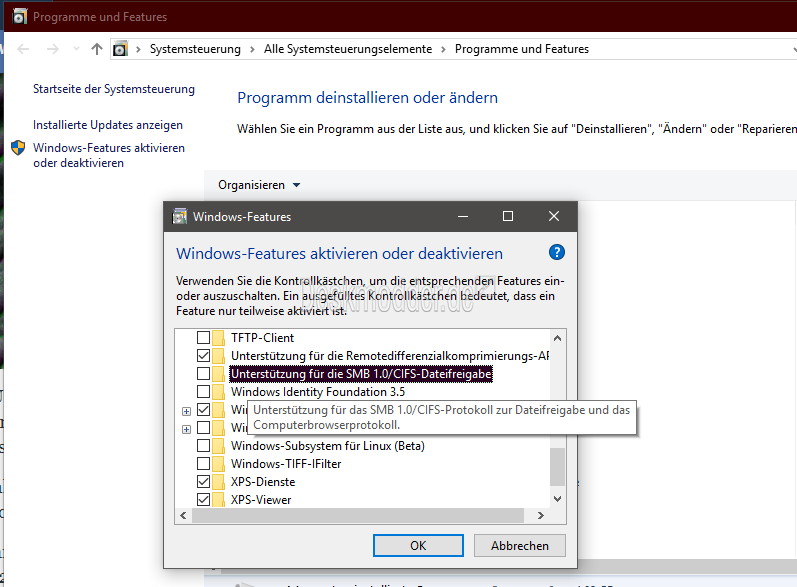Image resolution: width=797 pixels, height=587 pixels.
Task: Click the Programme und Features title bar icon
Action: pyautogui.click(x=20, y=17)
